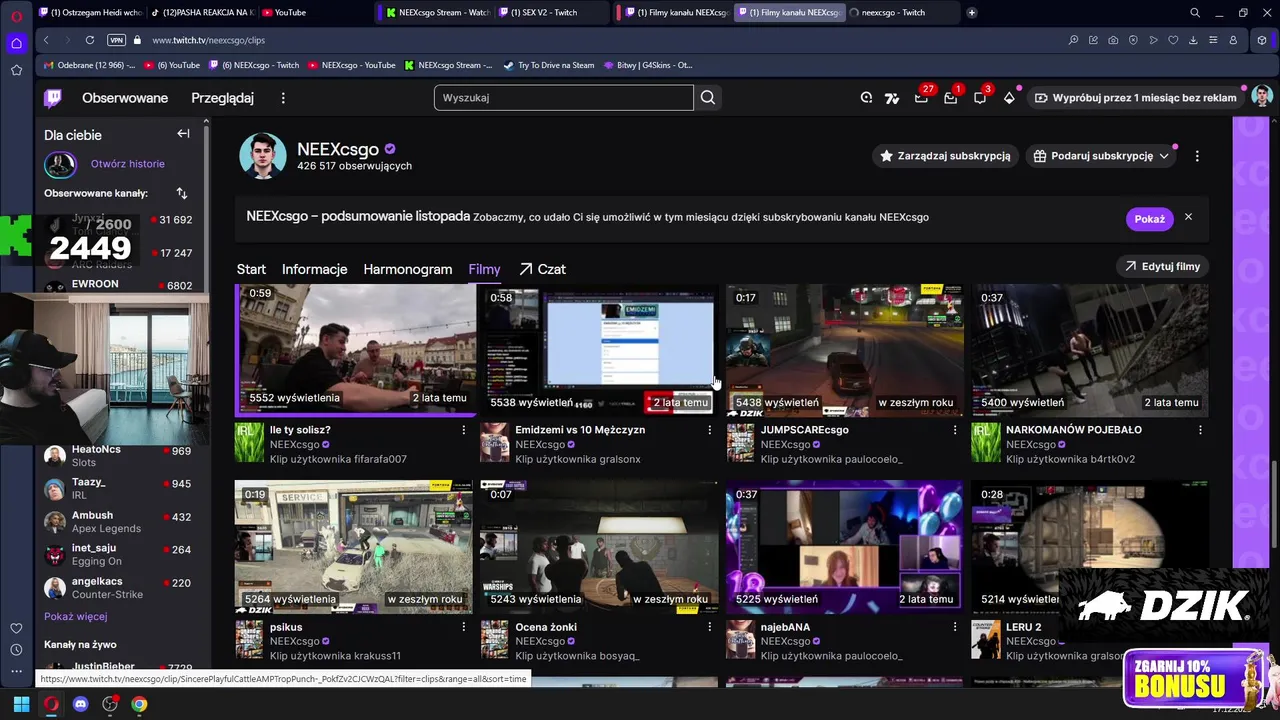Reload the page in Opera
The height and width of the screenshot is (720, 1280).
pos(90,40)
